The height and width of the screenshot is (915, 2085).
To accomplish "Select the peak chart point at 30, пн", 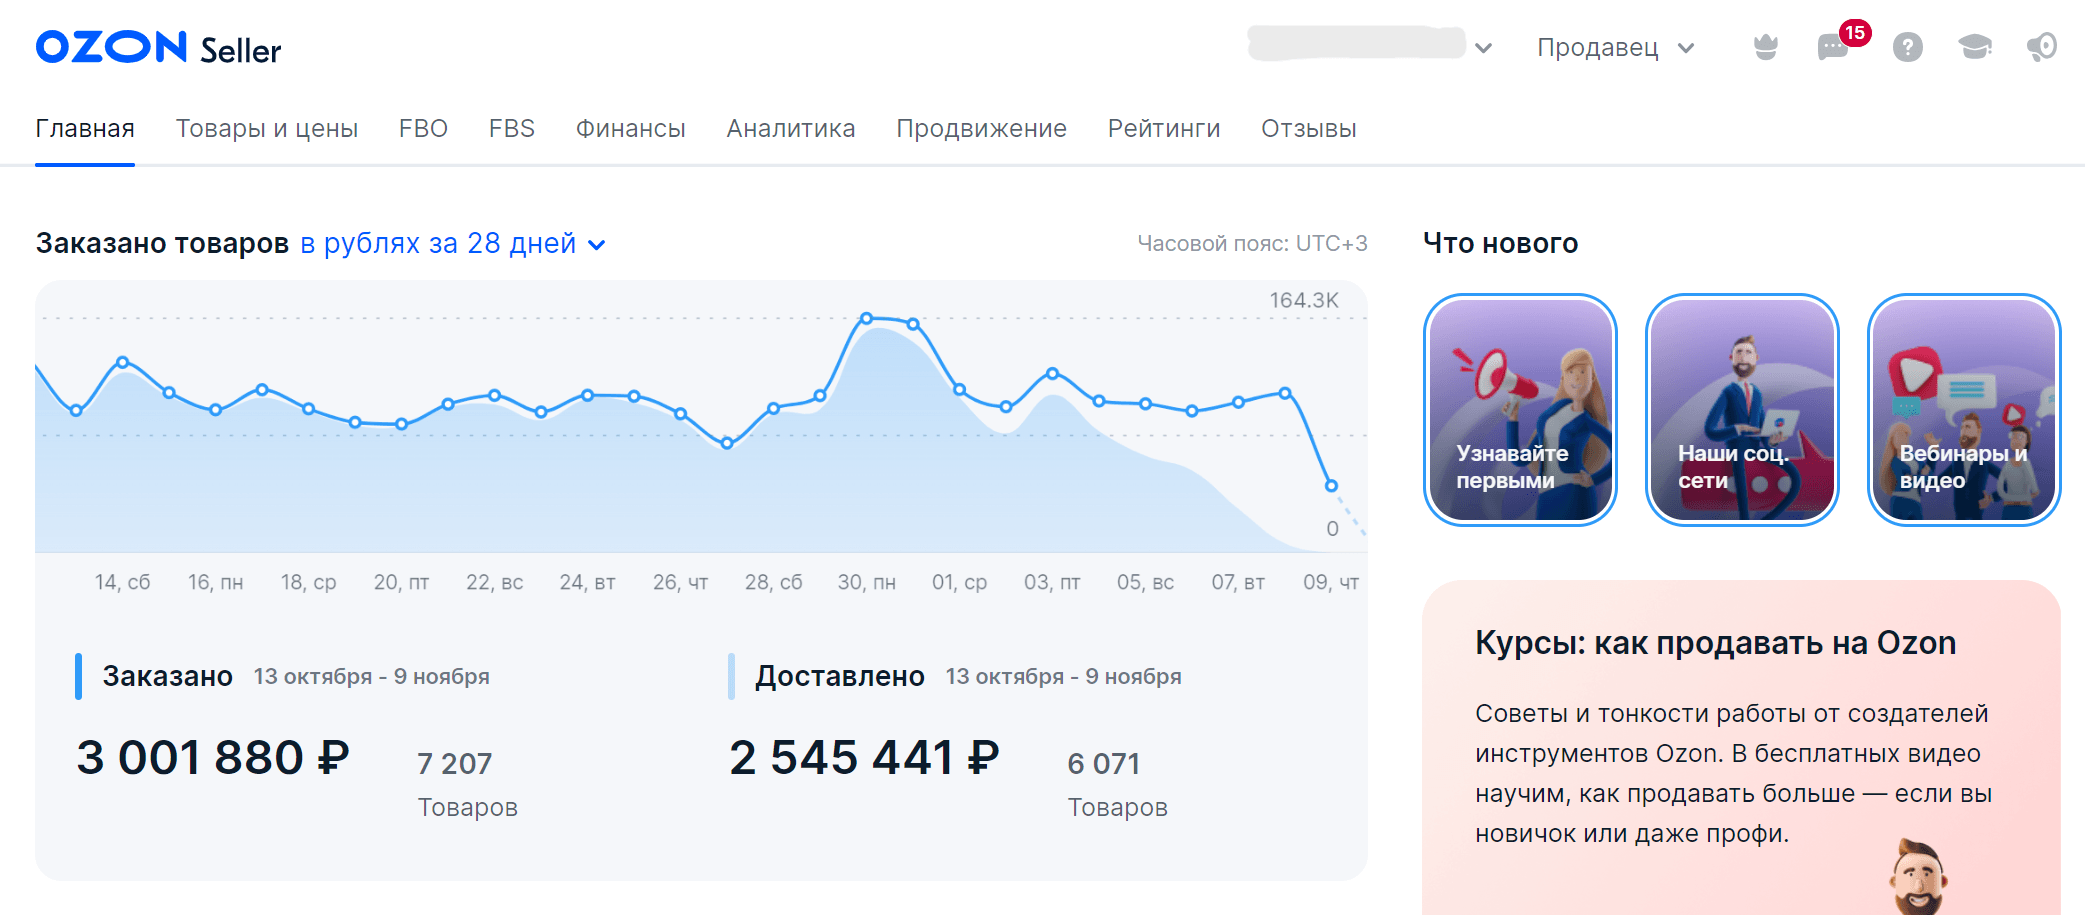I will [x=867, y=318].
